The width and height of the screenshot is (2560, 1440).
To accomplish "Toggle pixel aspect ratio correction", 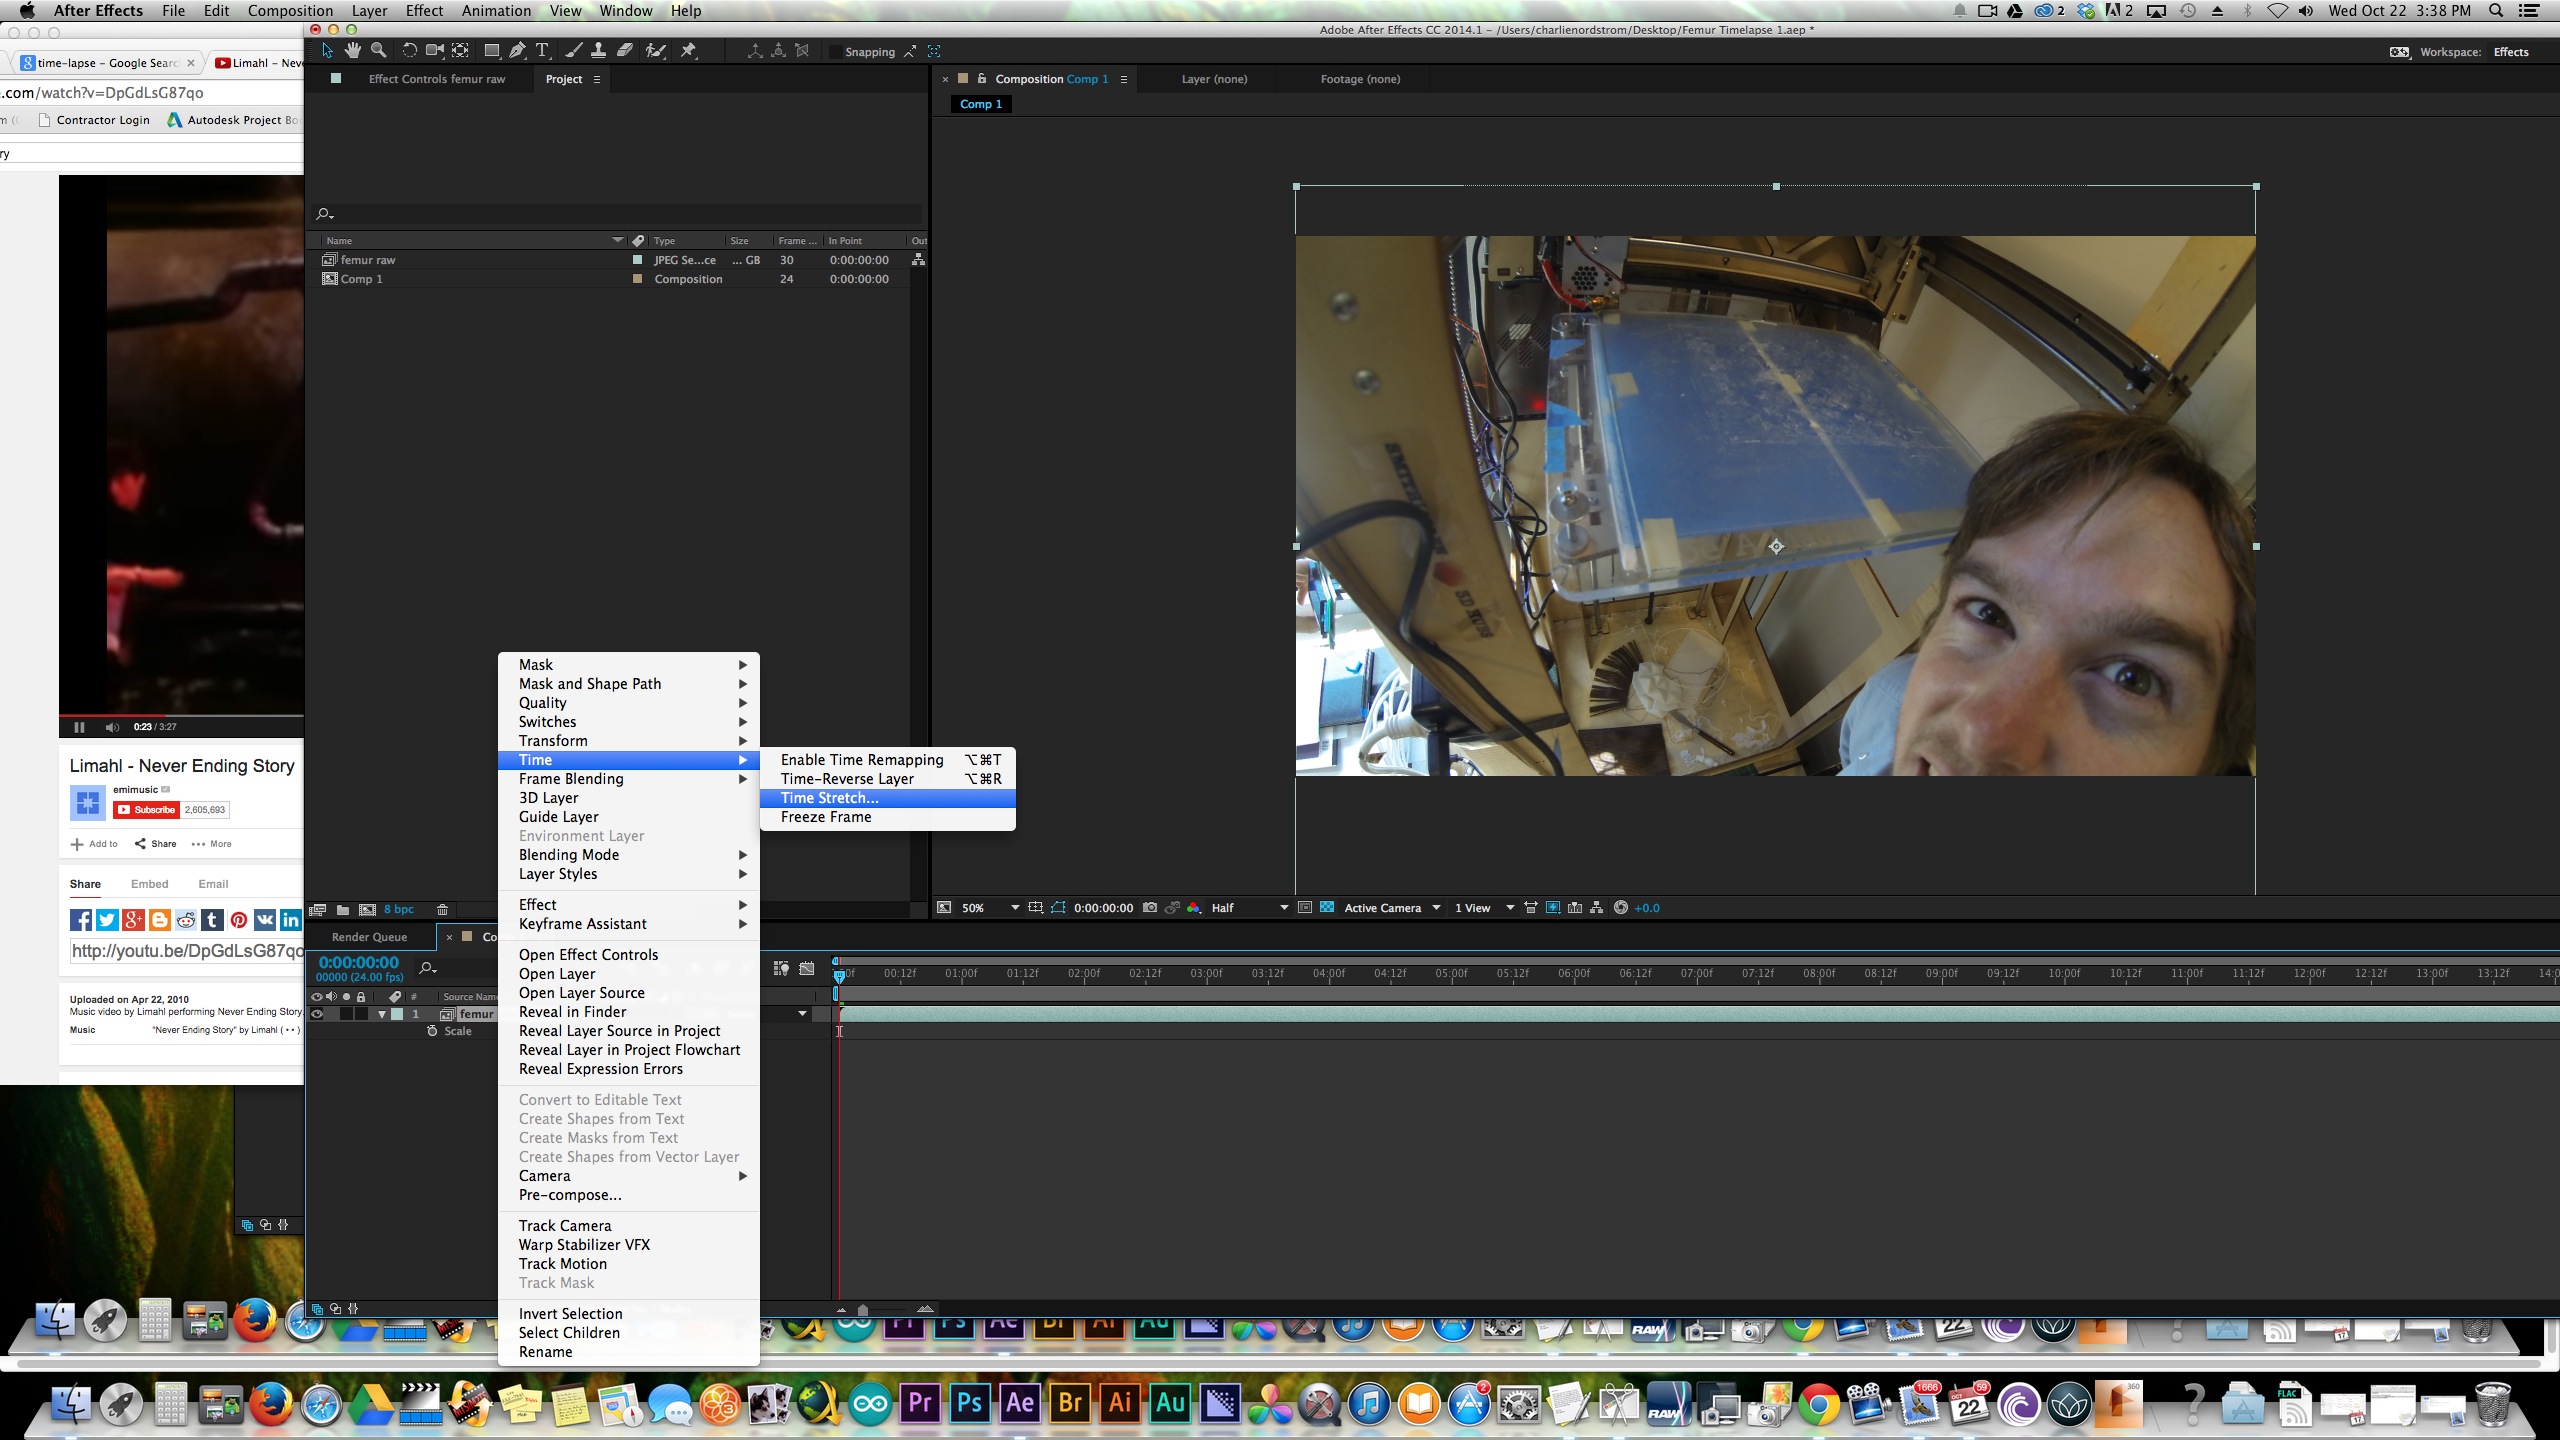I will (1531, 908).
